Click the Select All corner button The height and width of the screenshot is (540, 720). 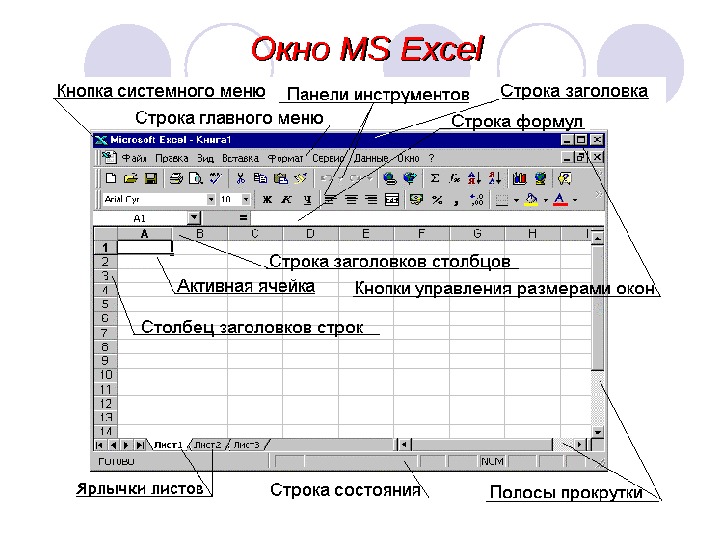[x=106, y=234]
